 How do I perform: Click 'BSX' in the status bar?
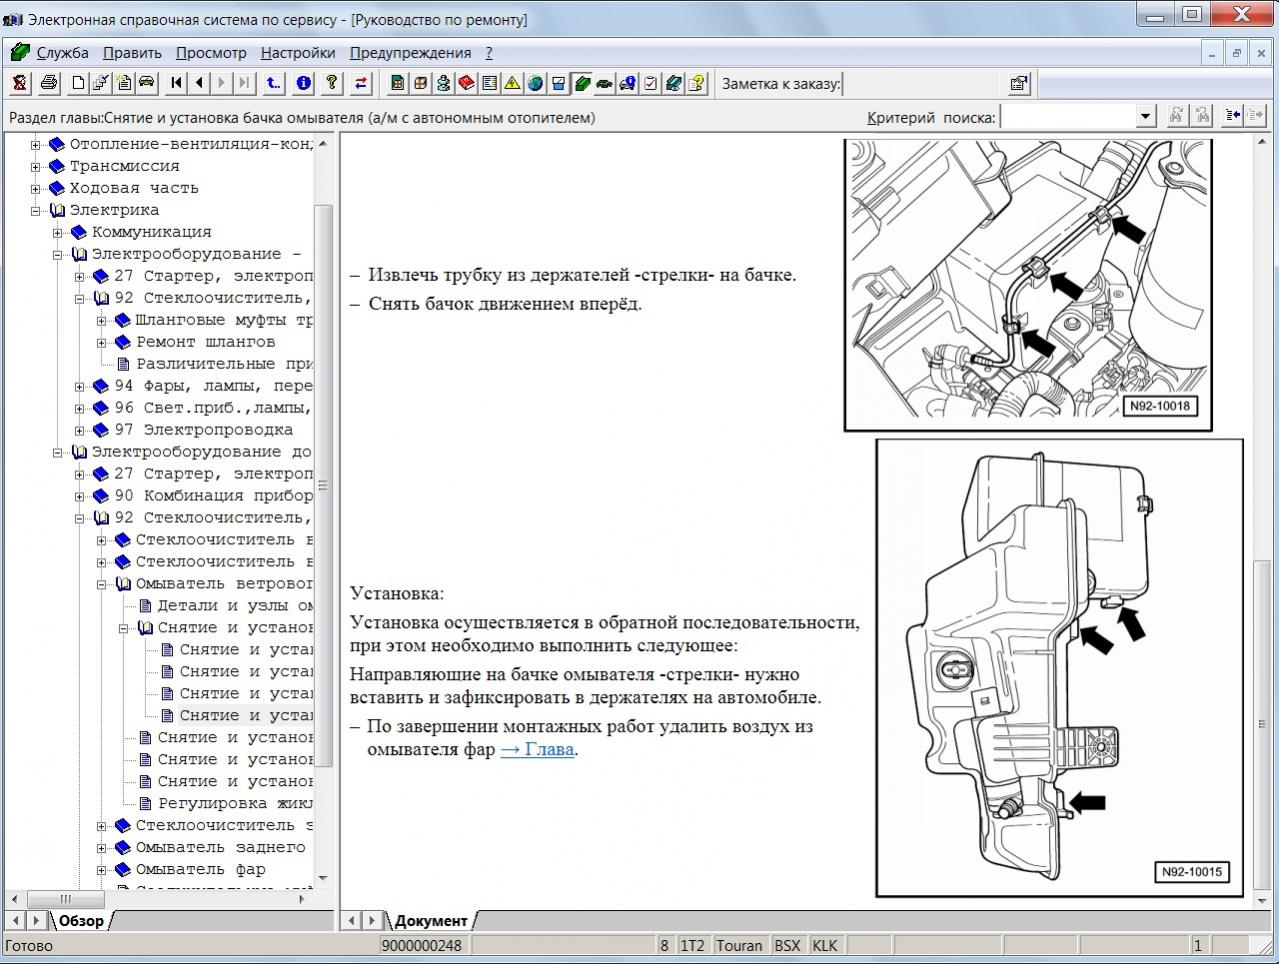(x=787, y=945)
